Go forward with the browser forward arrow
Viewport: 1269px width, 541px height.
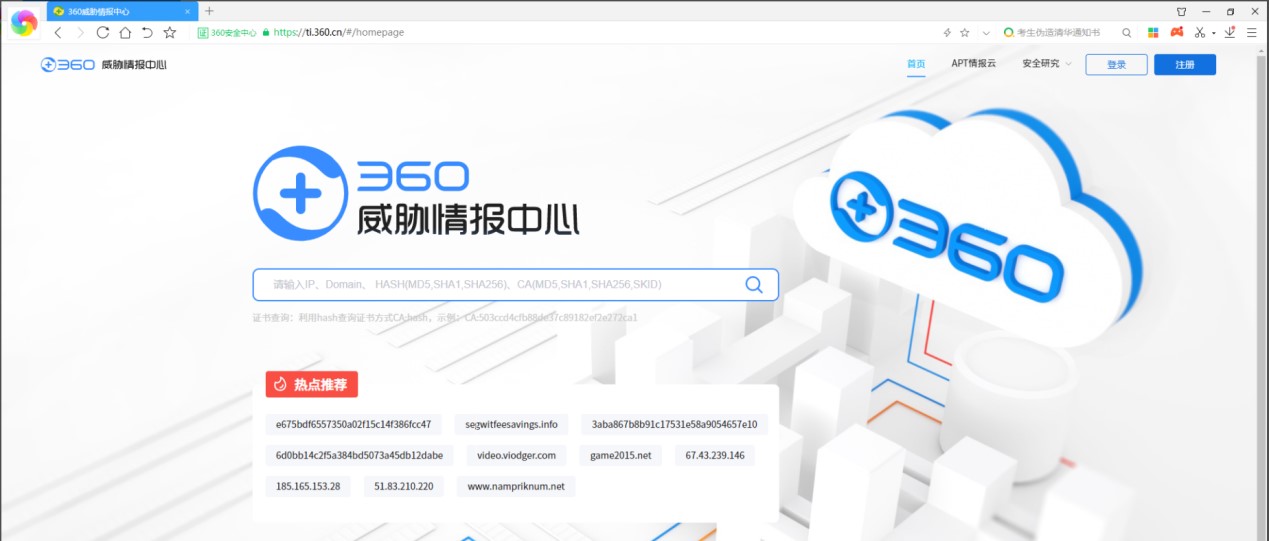pos(80,32)
